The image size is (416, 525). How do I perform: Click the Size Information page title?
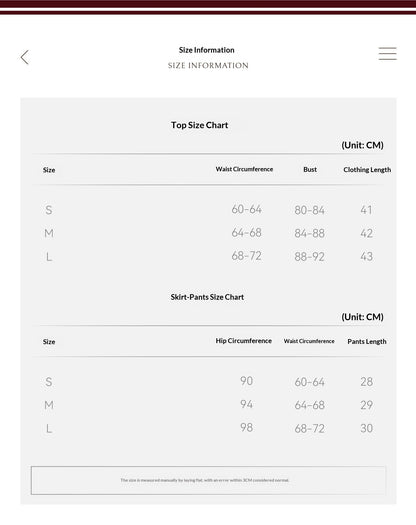pyautogui.click(x=207, y=50)
